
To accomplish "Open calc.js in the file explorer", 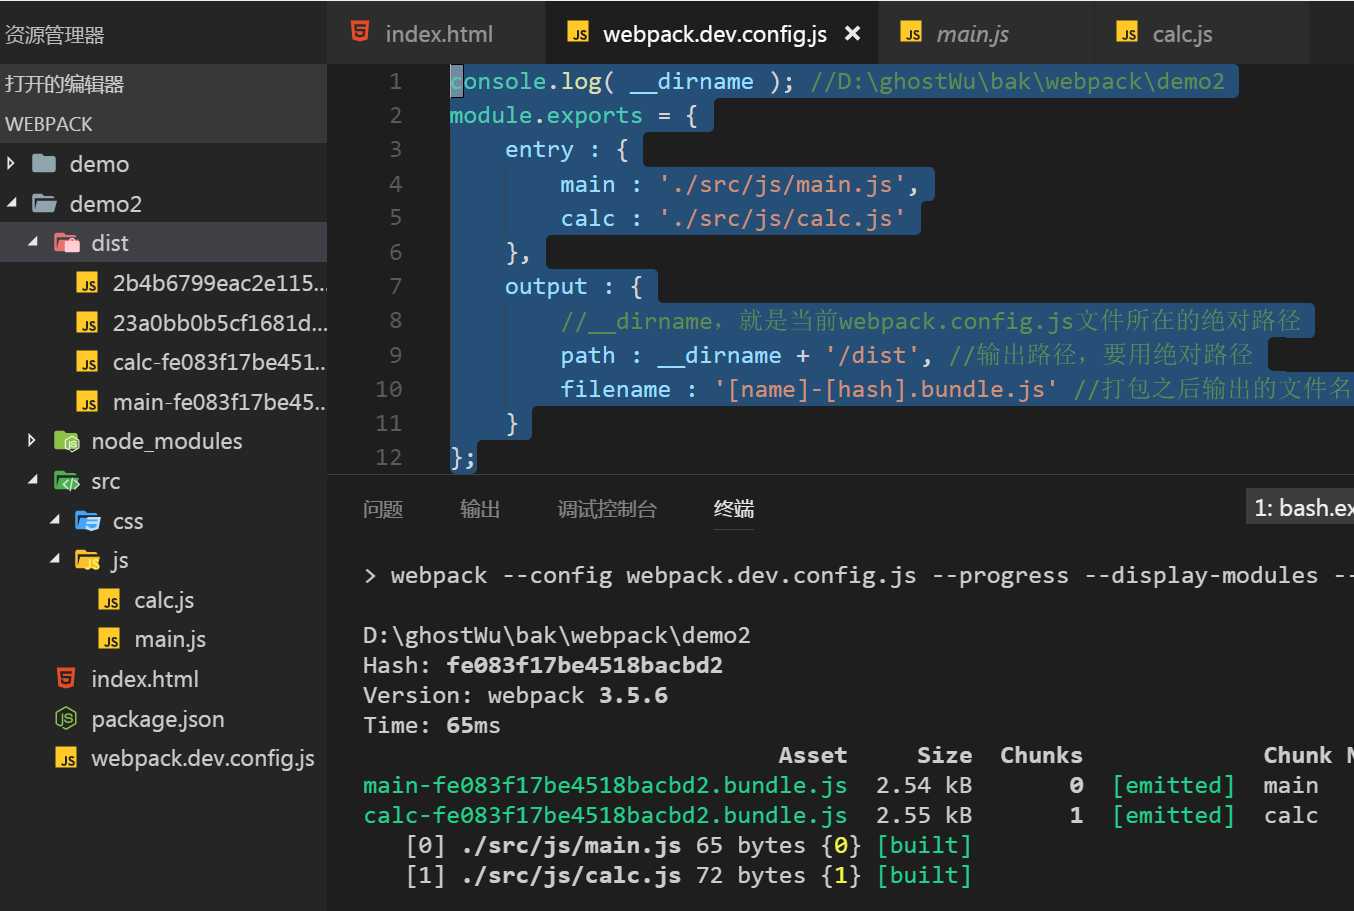I will 164,600.
